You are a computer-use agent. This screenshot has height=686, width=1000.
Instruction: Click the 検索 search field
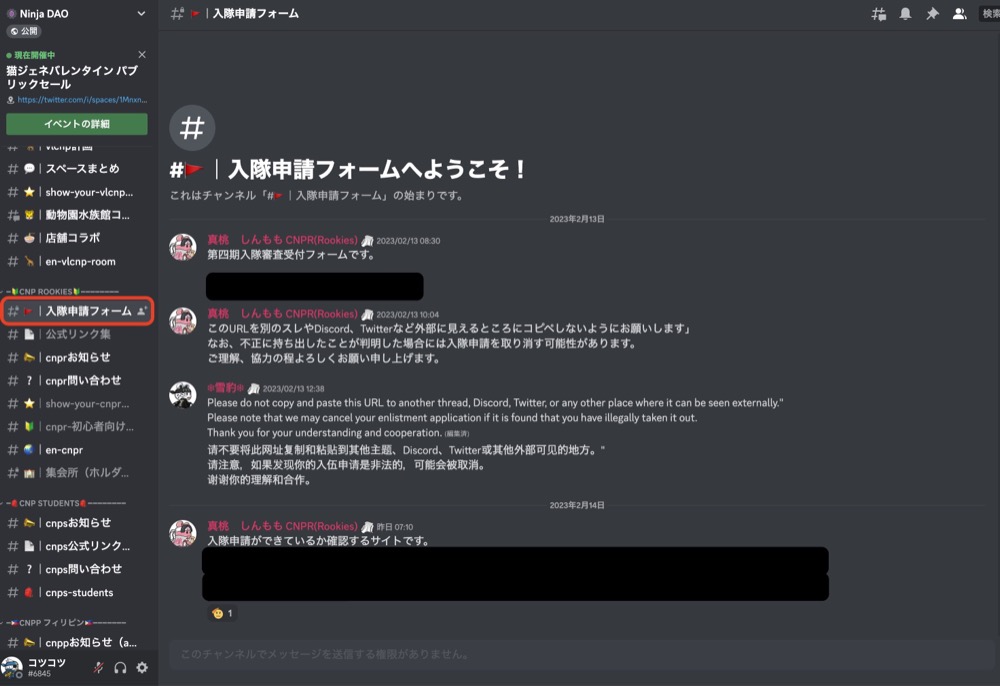pyautogui.click(x=989, y=13)
